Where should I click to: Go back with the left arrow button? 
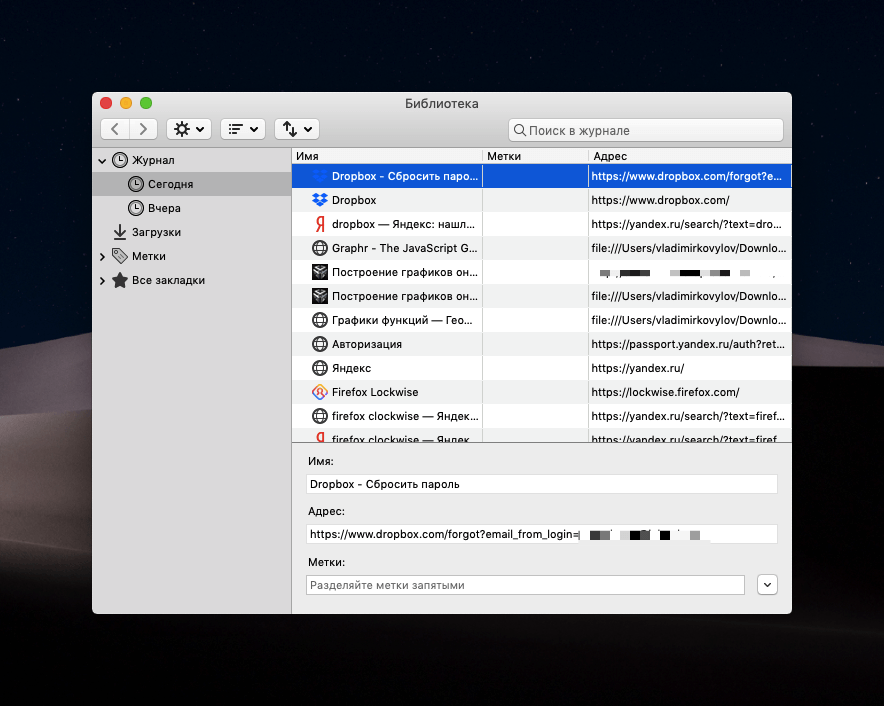click(x=115, y=129)
